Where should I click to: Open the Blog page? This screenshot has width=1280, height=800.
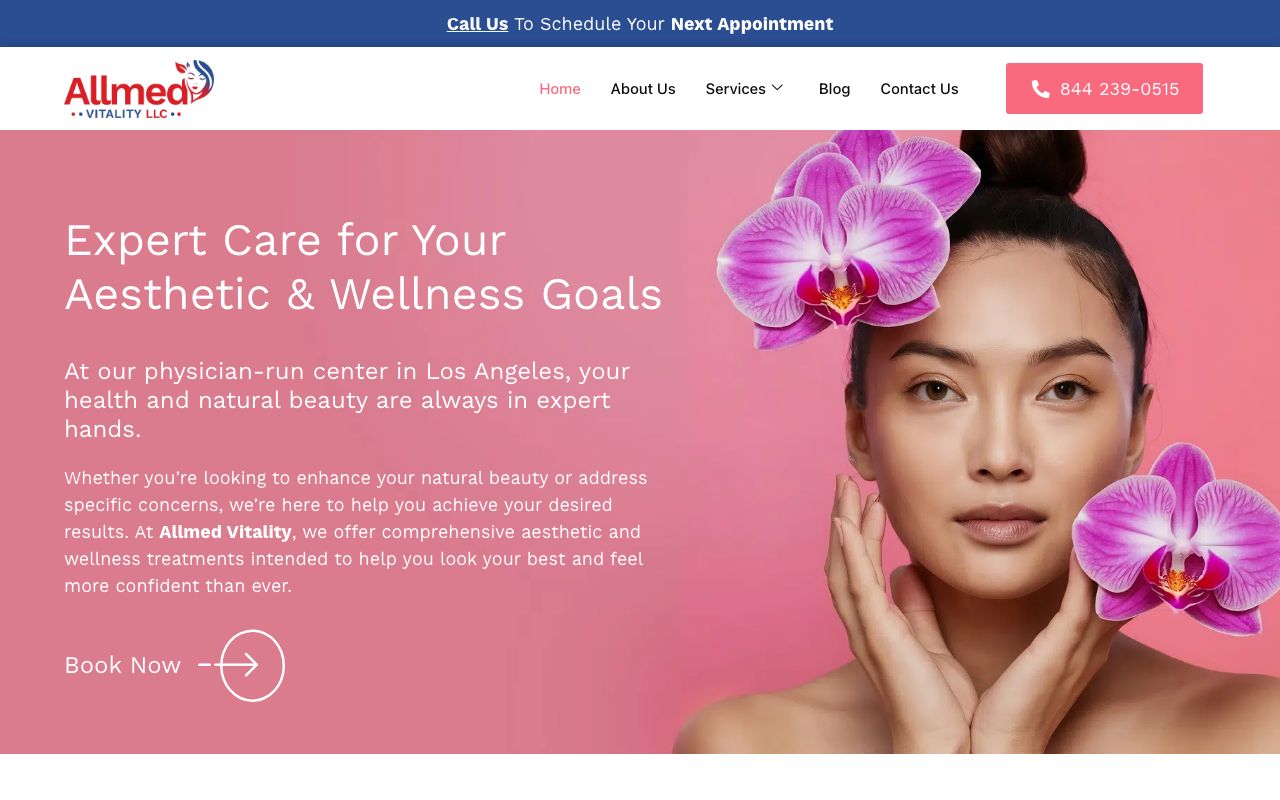pyautogui.click(x=834, y=89)
